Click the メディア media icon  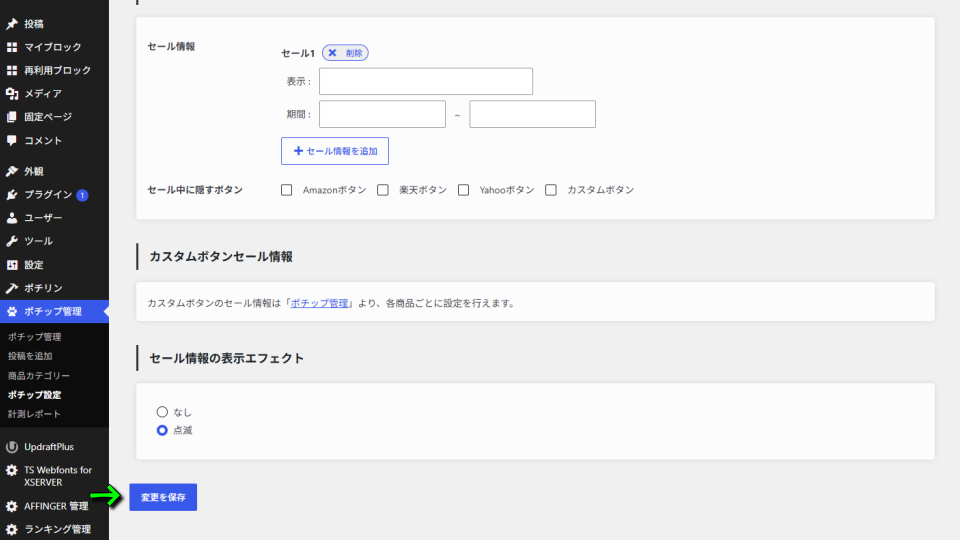point(12,94)
